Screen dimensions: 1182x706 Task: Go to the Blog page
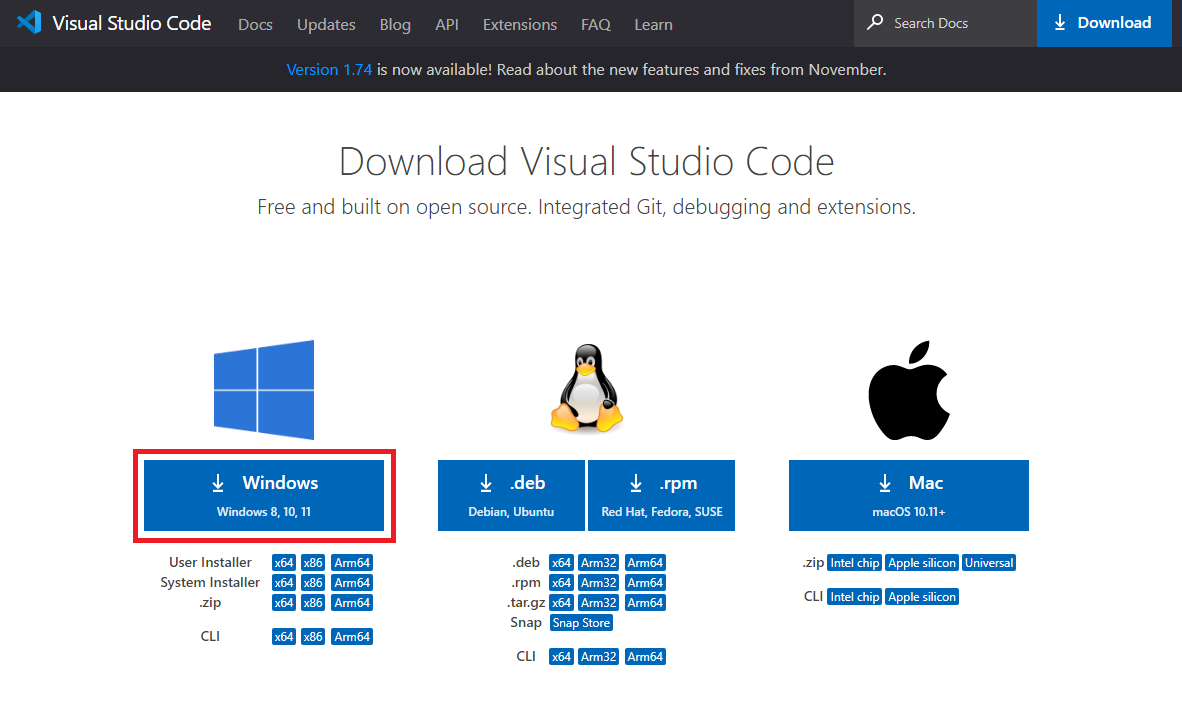coord(395,24)
